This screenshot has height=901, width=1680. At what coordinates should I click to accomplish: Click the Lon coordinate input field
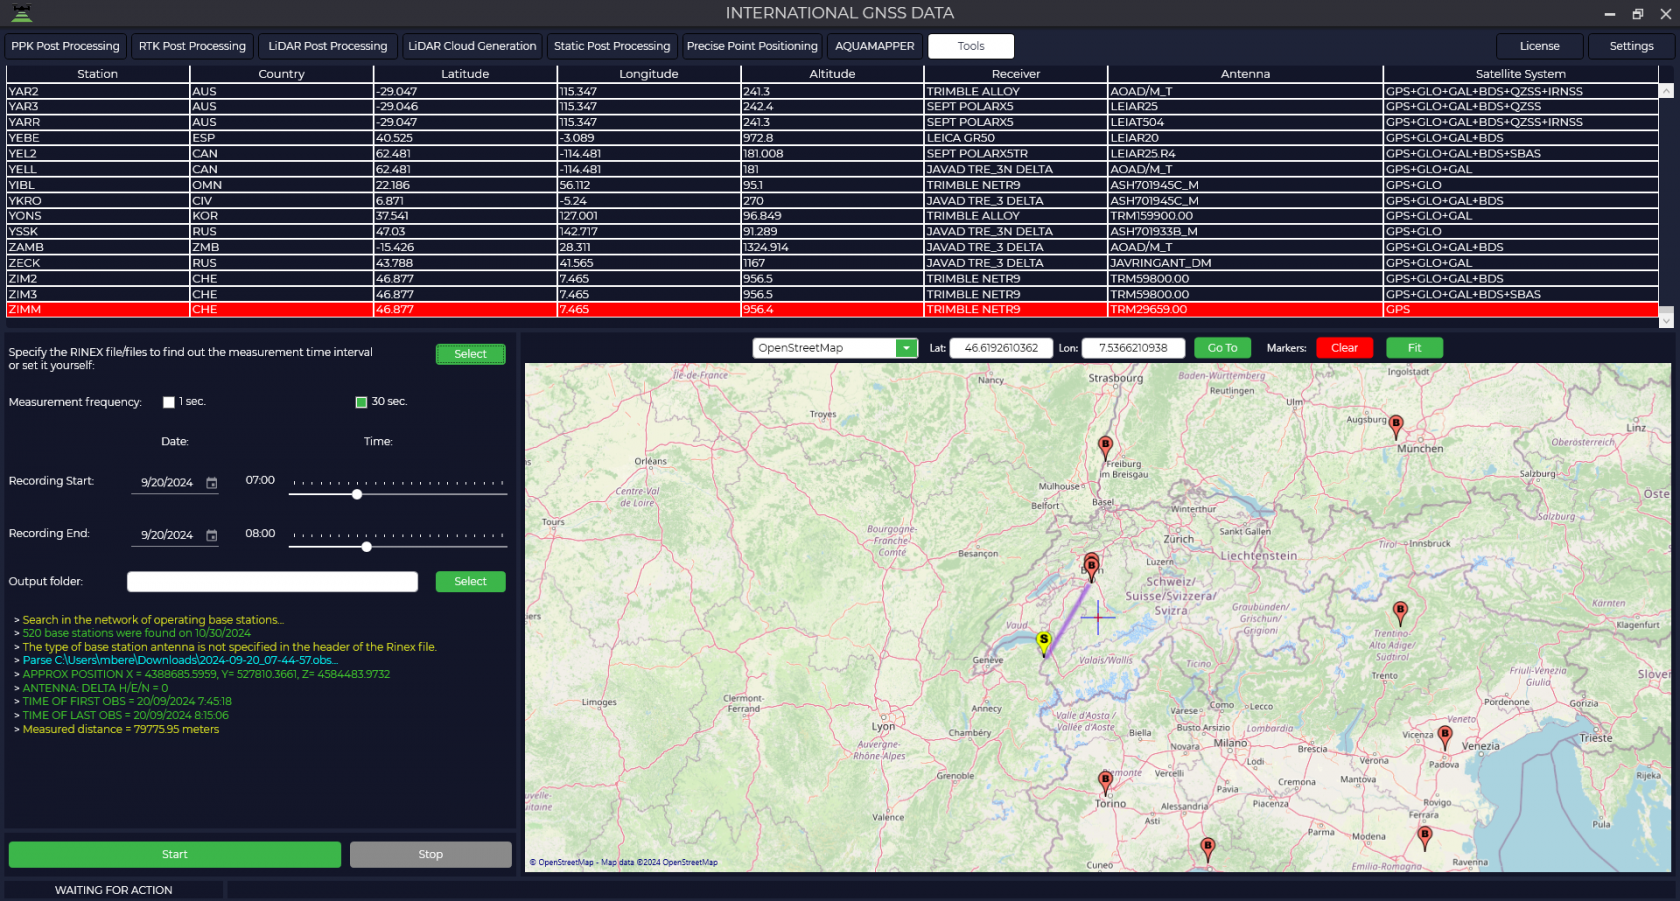point(1133,348)
